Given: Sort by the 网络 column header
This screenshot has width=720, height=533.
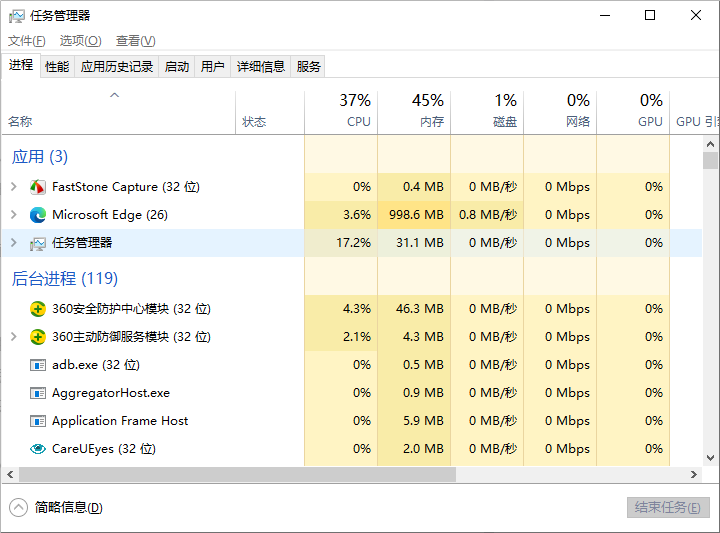Looking at the screenshot, I should click(560, 112).
